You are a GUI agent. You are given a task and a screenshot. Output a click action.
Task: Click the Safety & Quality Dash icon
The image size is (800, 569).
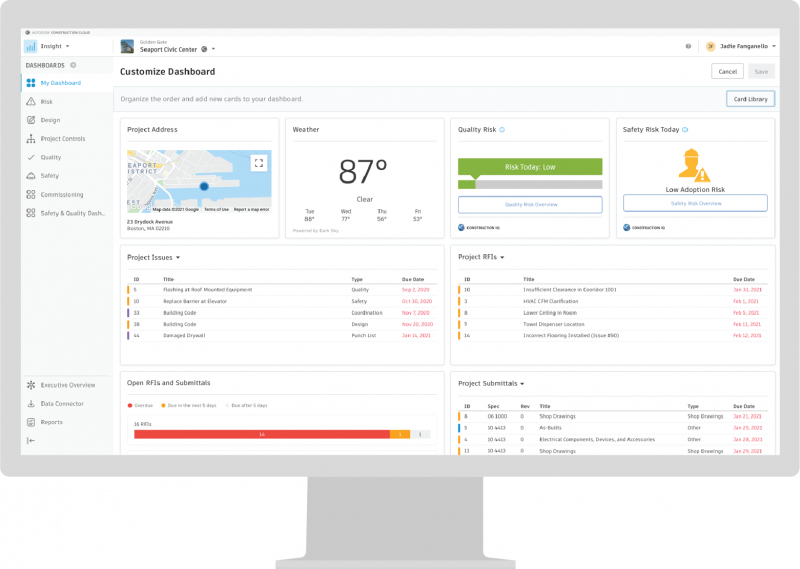pos(31,213)
